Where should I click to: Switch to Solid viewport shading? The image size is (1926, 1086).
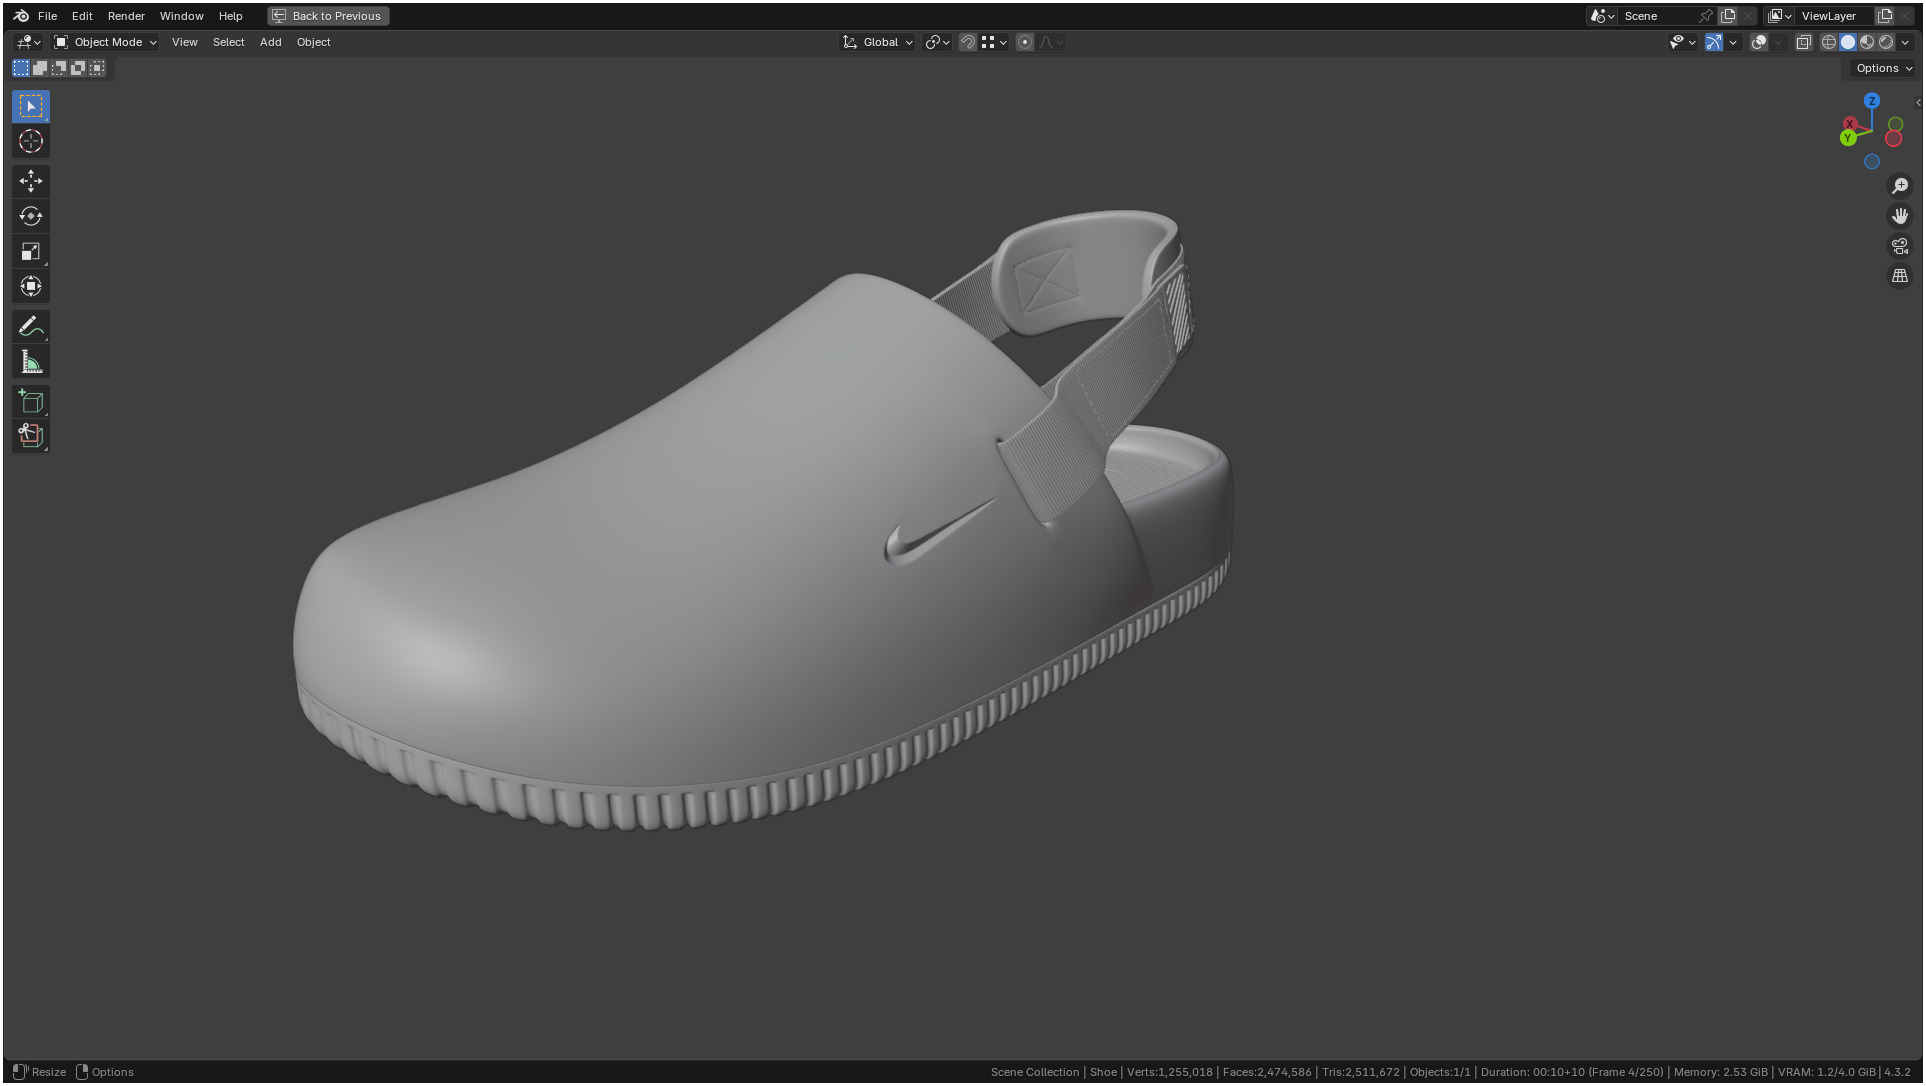pos(1848,42)
